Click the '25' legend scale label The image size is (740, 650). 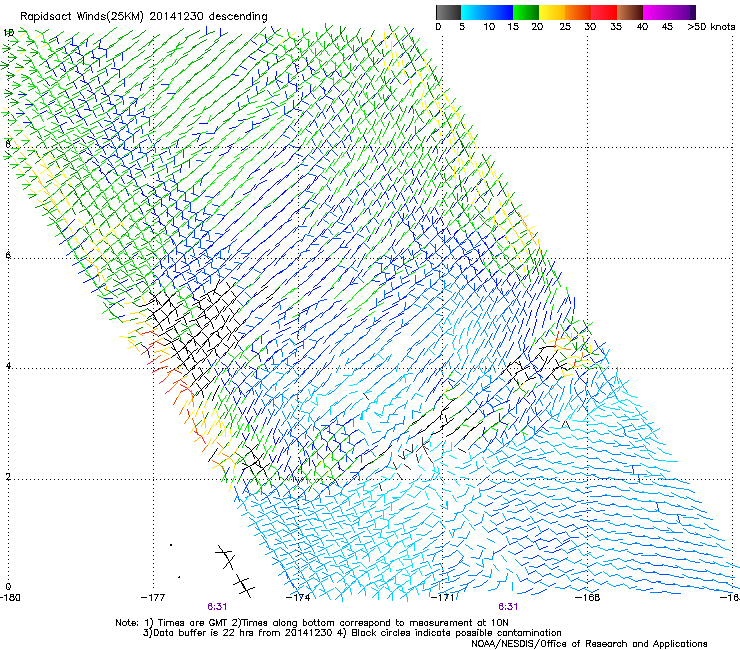point(565,26)
